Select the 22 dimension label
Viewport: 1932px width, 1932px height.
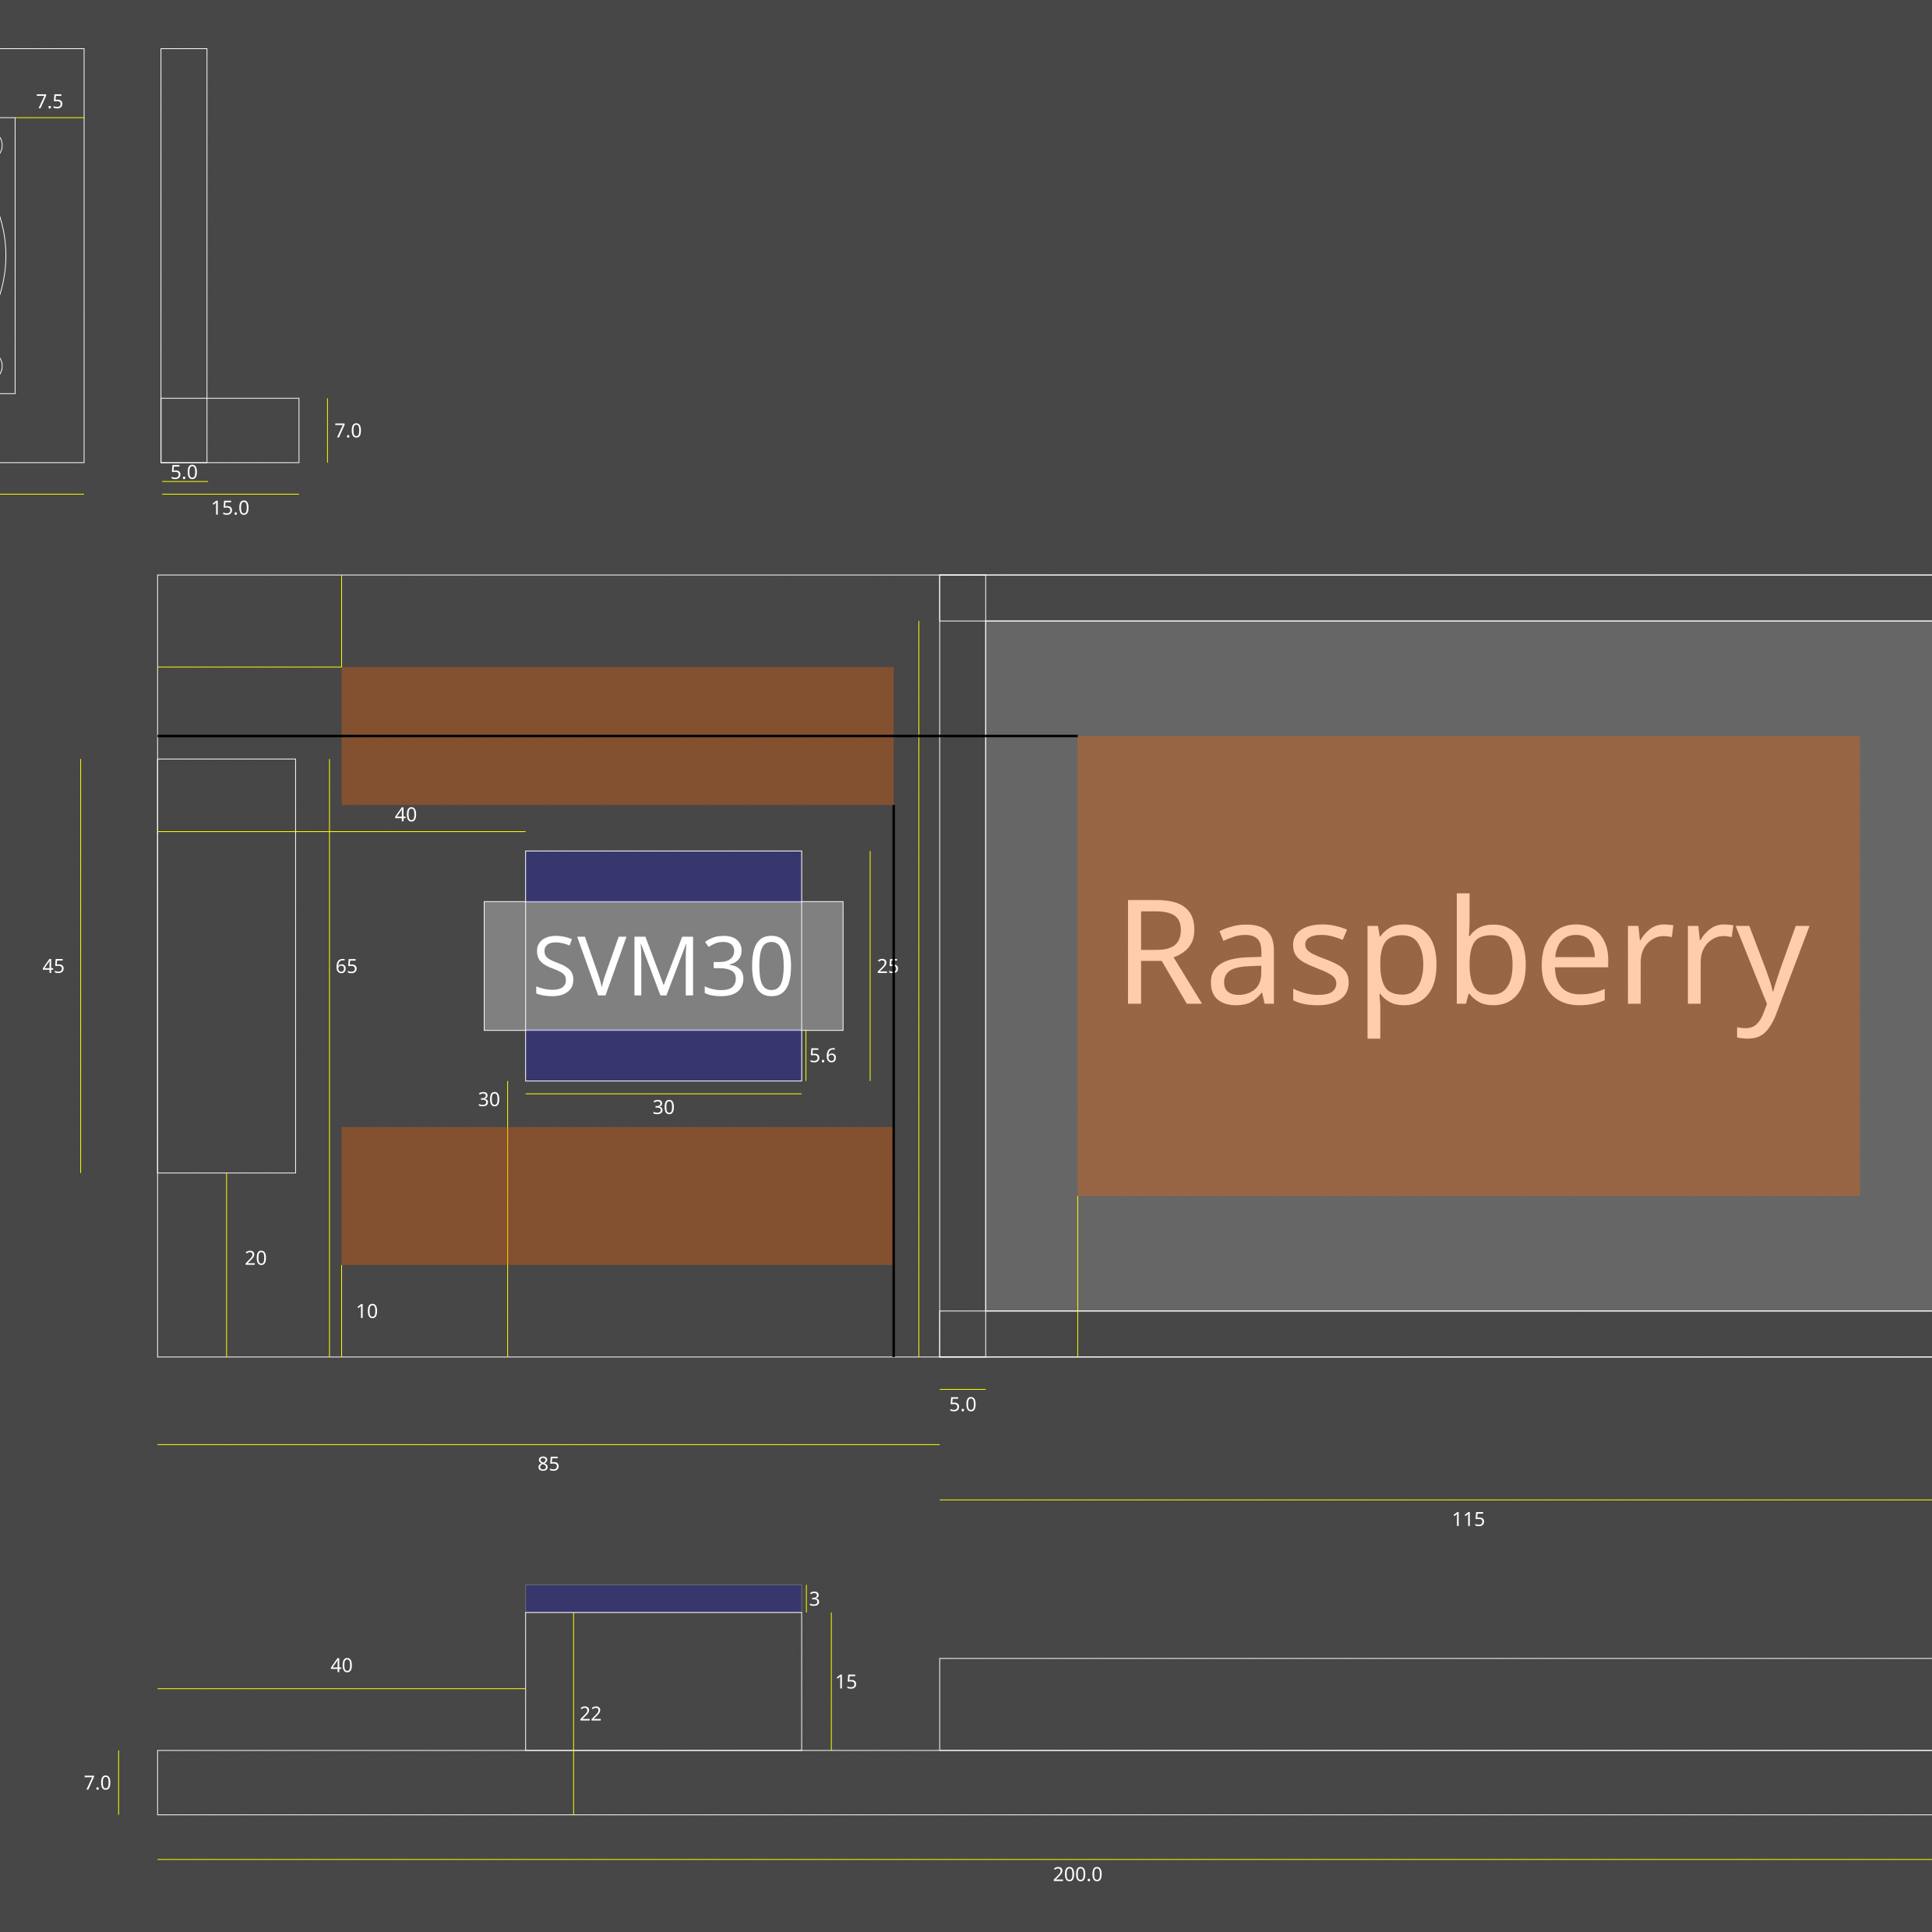(x=590, y=1713)
